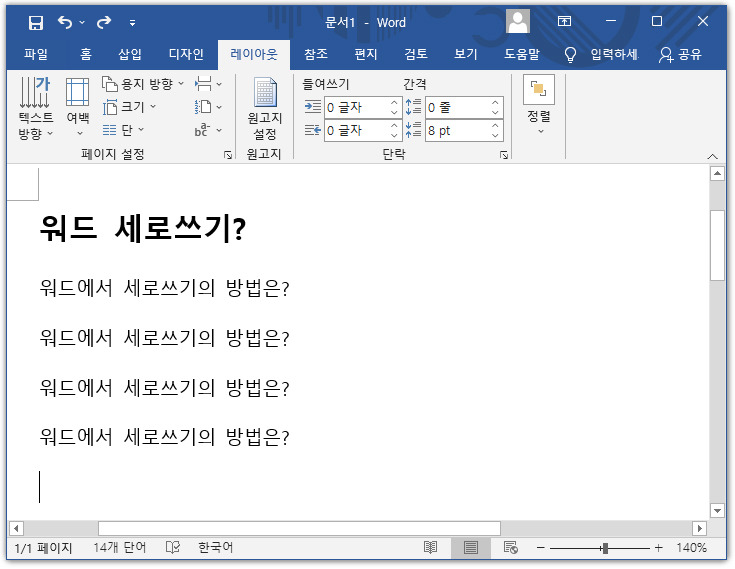This screenshot has width=735, height=569.
Task: Open the 단 columns dropdown
Action: [124, 130]
